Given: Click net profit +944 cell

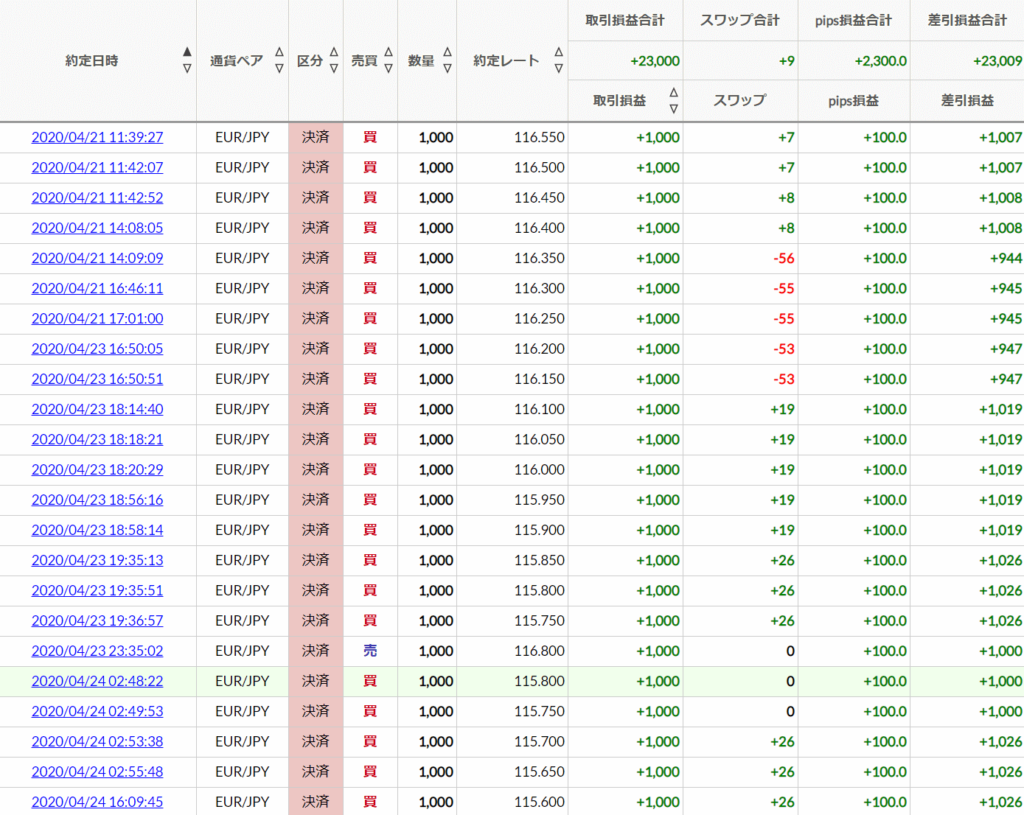Looking at the screenshot, I should (1006, 258).
